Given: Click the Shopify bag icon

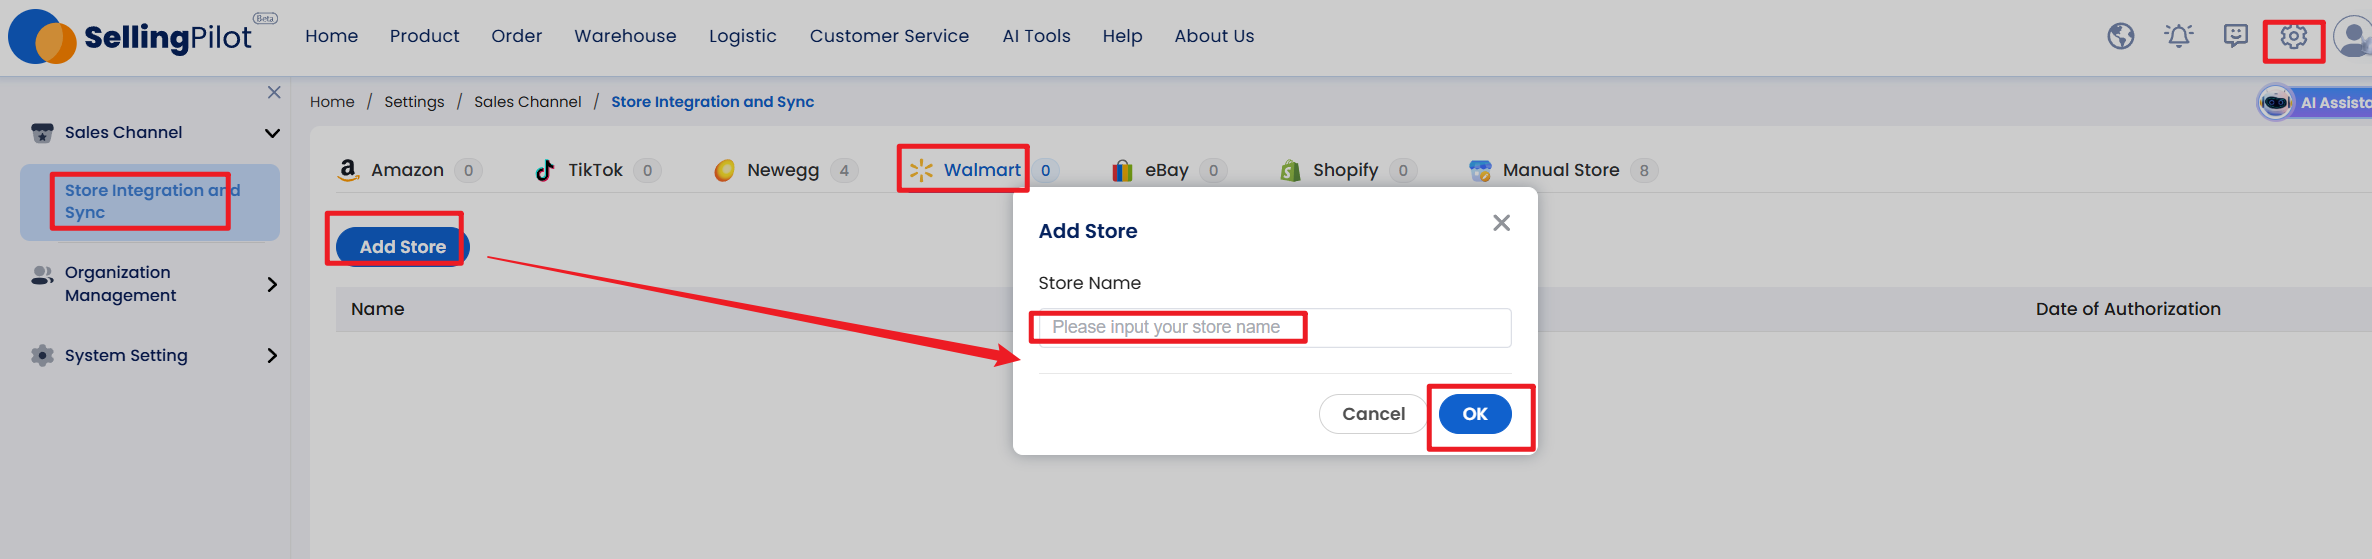Looking at the screenshot, I should [1290, 170].
